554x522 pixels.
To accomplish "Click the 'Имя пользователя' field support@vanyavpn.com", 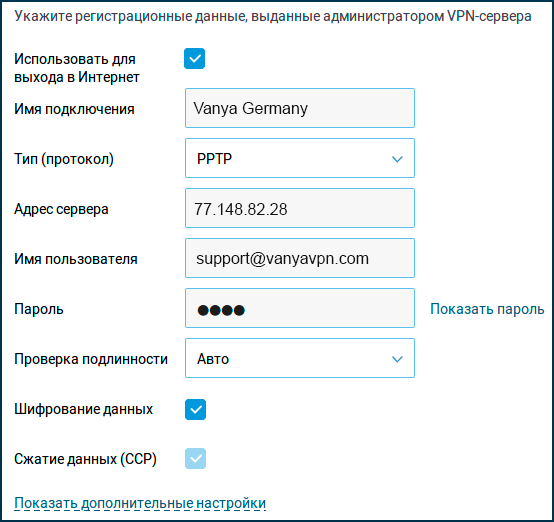I will coord(300,258).
